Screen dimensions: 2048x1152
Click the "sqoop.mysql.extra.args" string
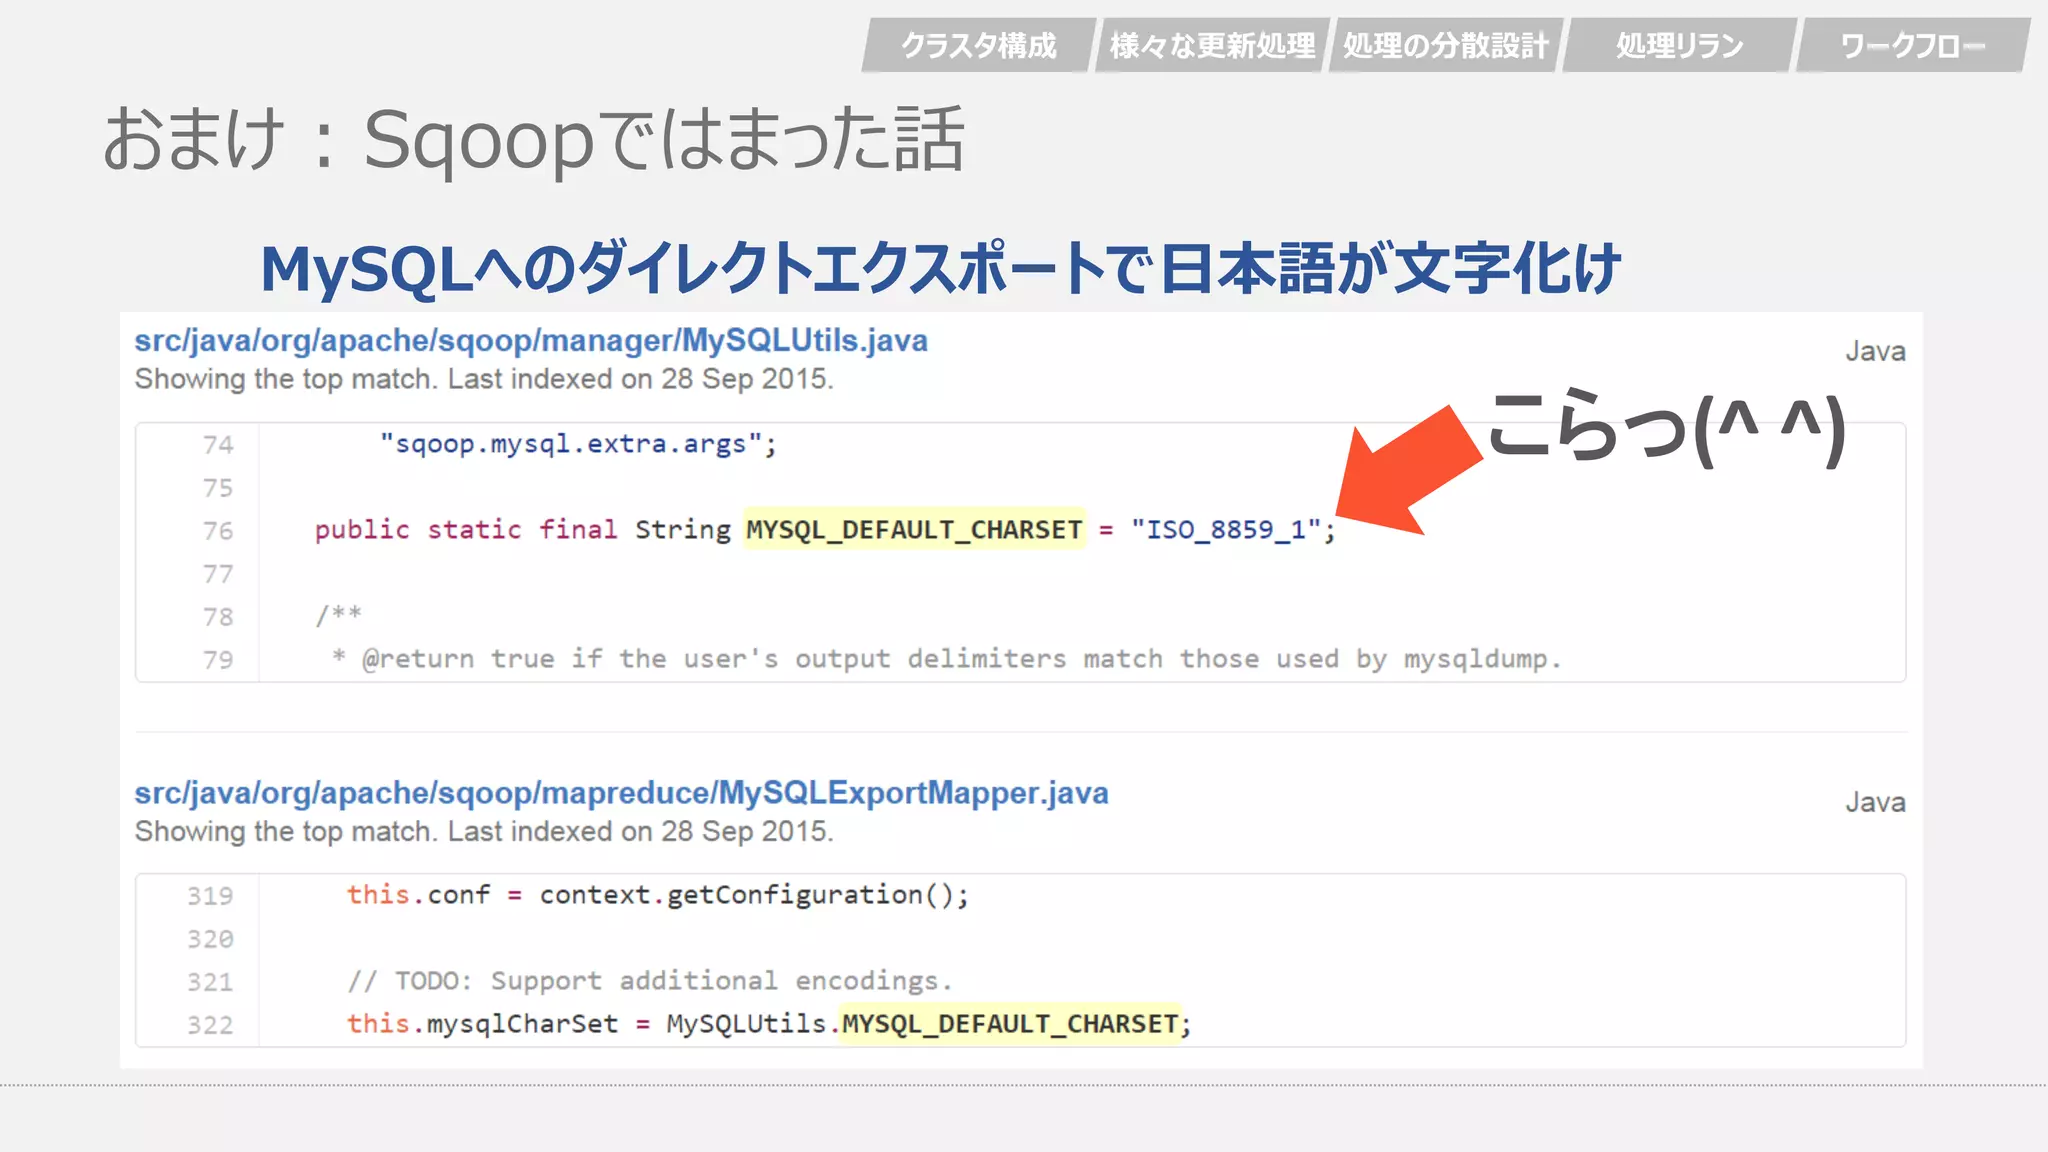(571, 443)
